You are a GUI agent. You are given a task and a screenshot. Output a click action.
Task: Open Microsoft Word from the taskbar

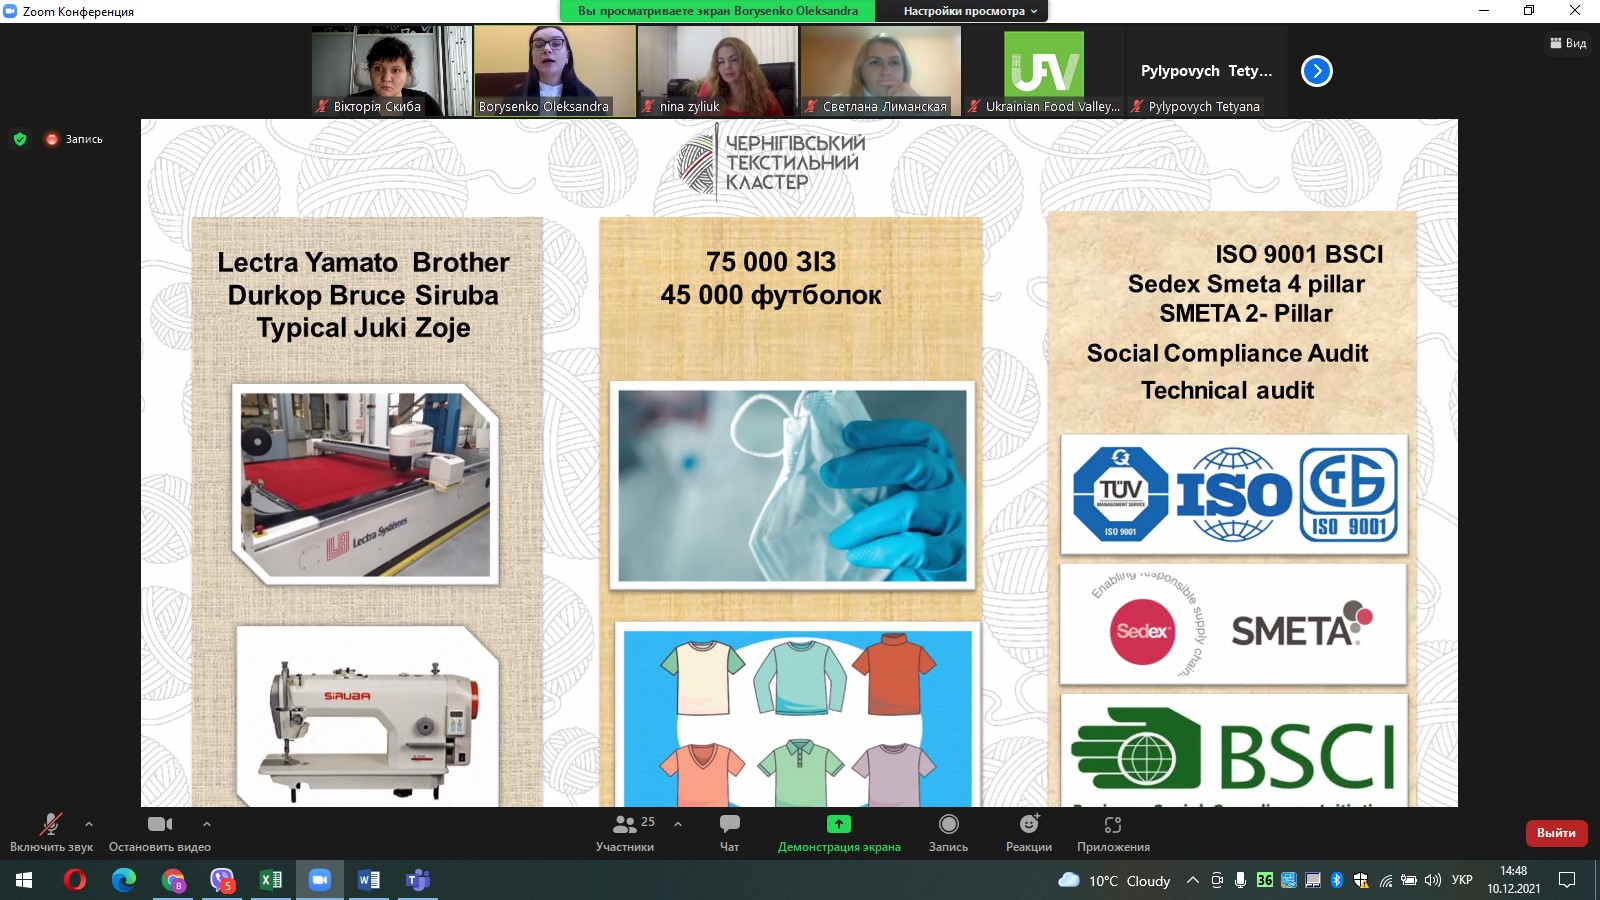click(x=368, y=880)
